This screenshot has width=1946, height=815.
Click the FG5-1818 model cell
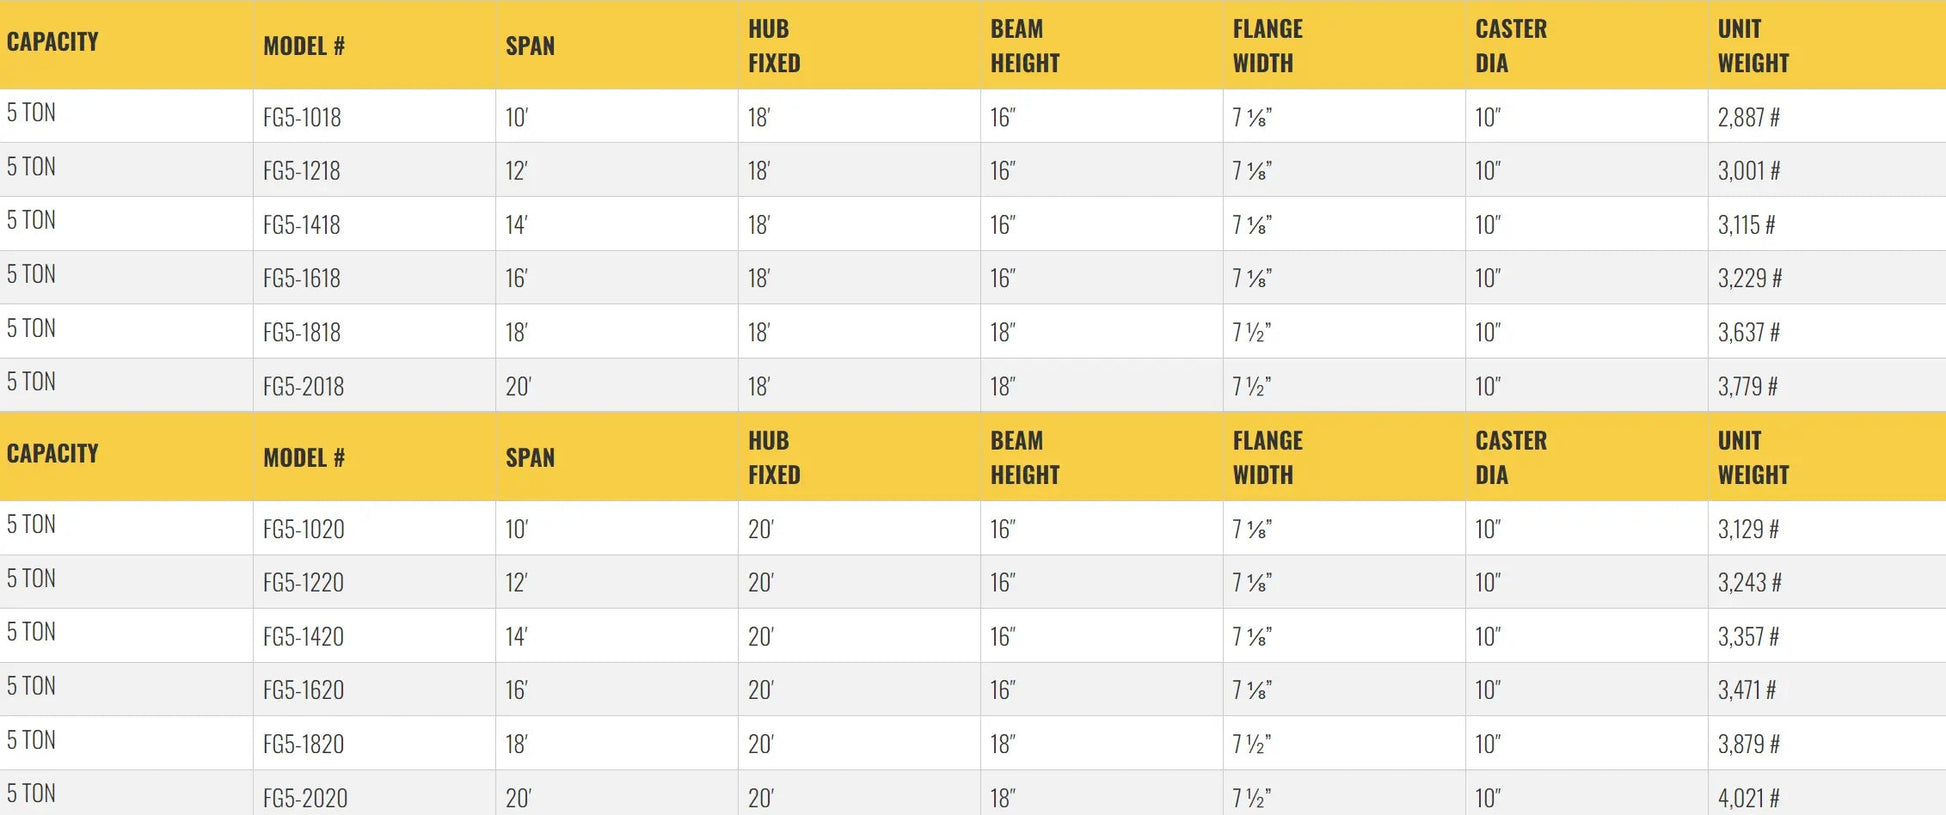(x=302, y=332)
